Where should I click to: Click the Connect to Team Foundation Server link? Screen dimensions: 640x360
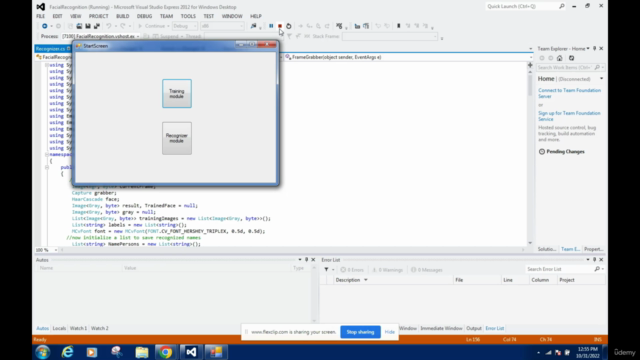[x=569, y=93]
